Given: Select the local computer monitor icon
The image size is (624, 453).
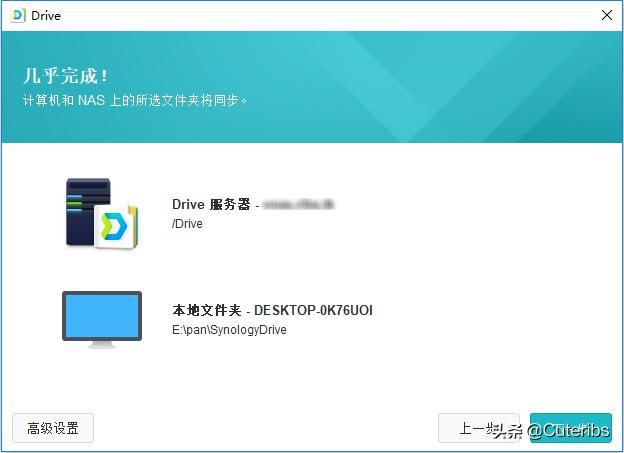Looking at the screenshot, I should coord(102,320).
